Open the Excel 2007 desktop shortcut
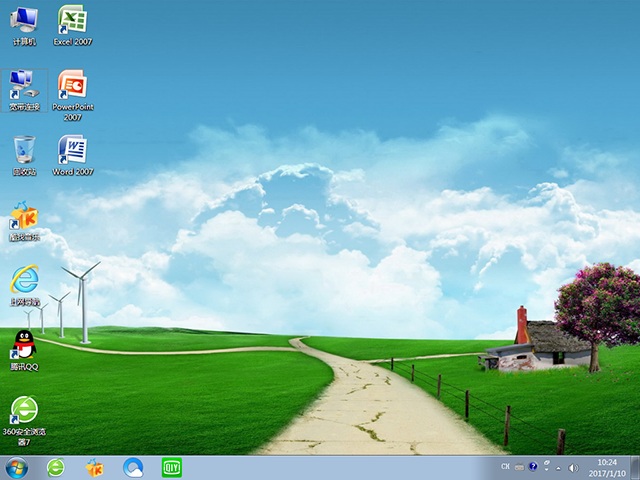The width and height of the screenshot is (640, 480). [x=71, y=20]
